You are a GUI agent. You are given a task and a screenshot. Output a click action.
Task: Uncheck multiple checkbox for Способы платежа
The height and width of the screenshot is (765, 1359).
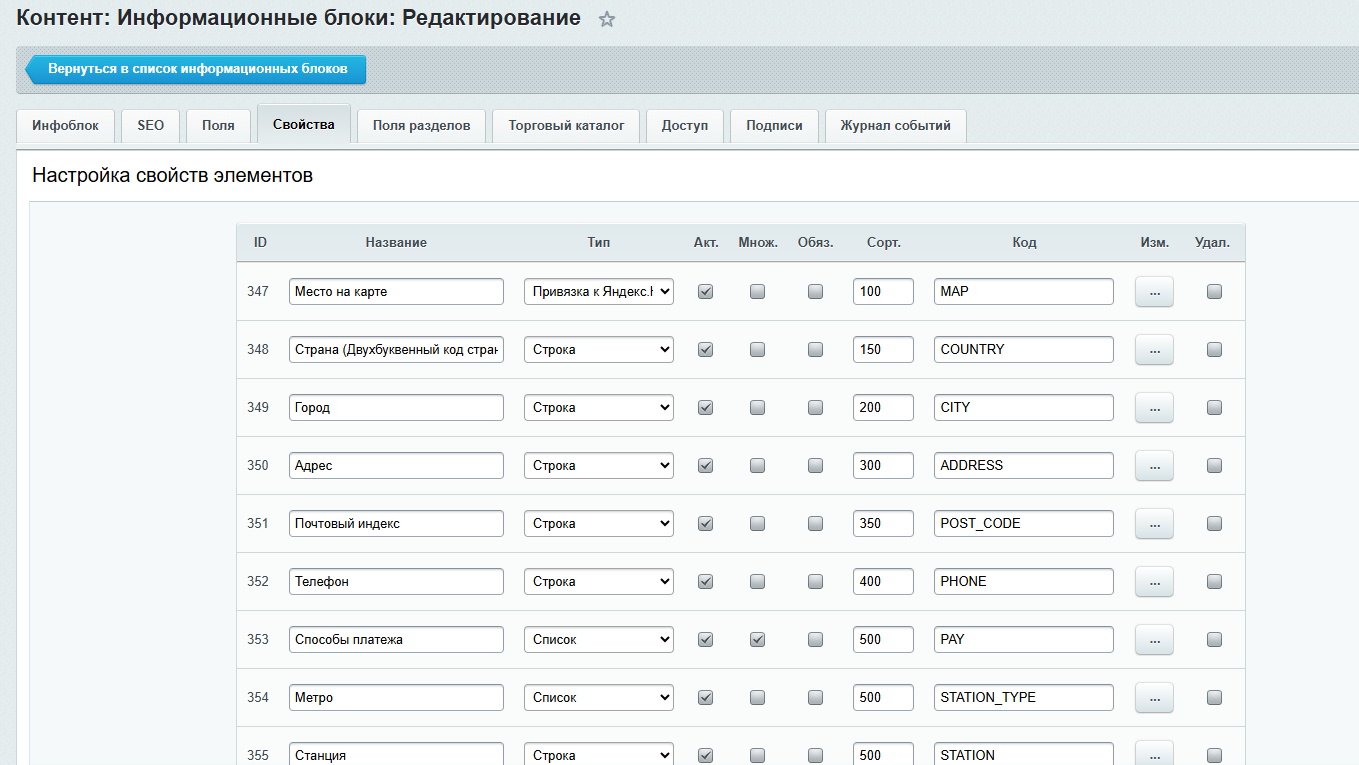click(757, 640)
